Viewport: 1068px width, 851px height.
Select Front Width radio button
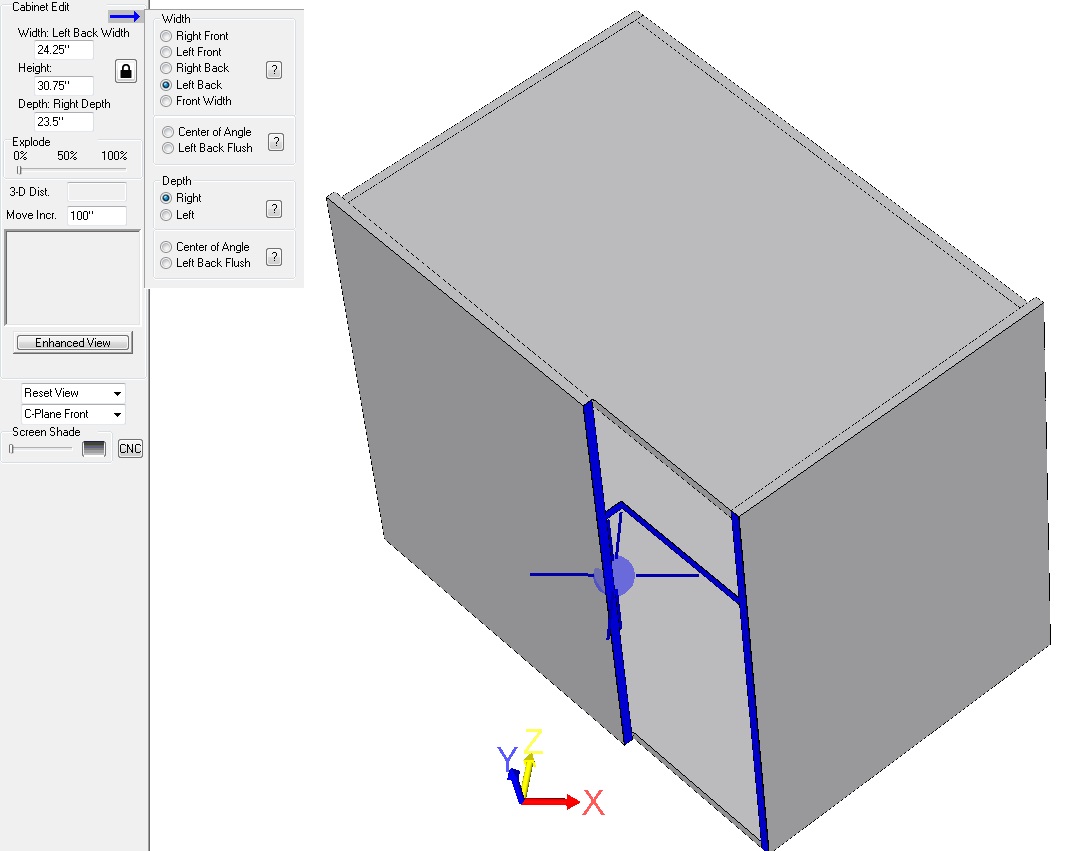(x=166, y=101)
